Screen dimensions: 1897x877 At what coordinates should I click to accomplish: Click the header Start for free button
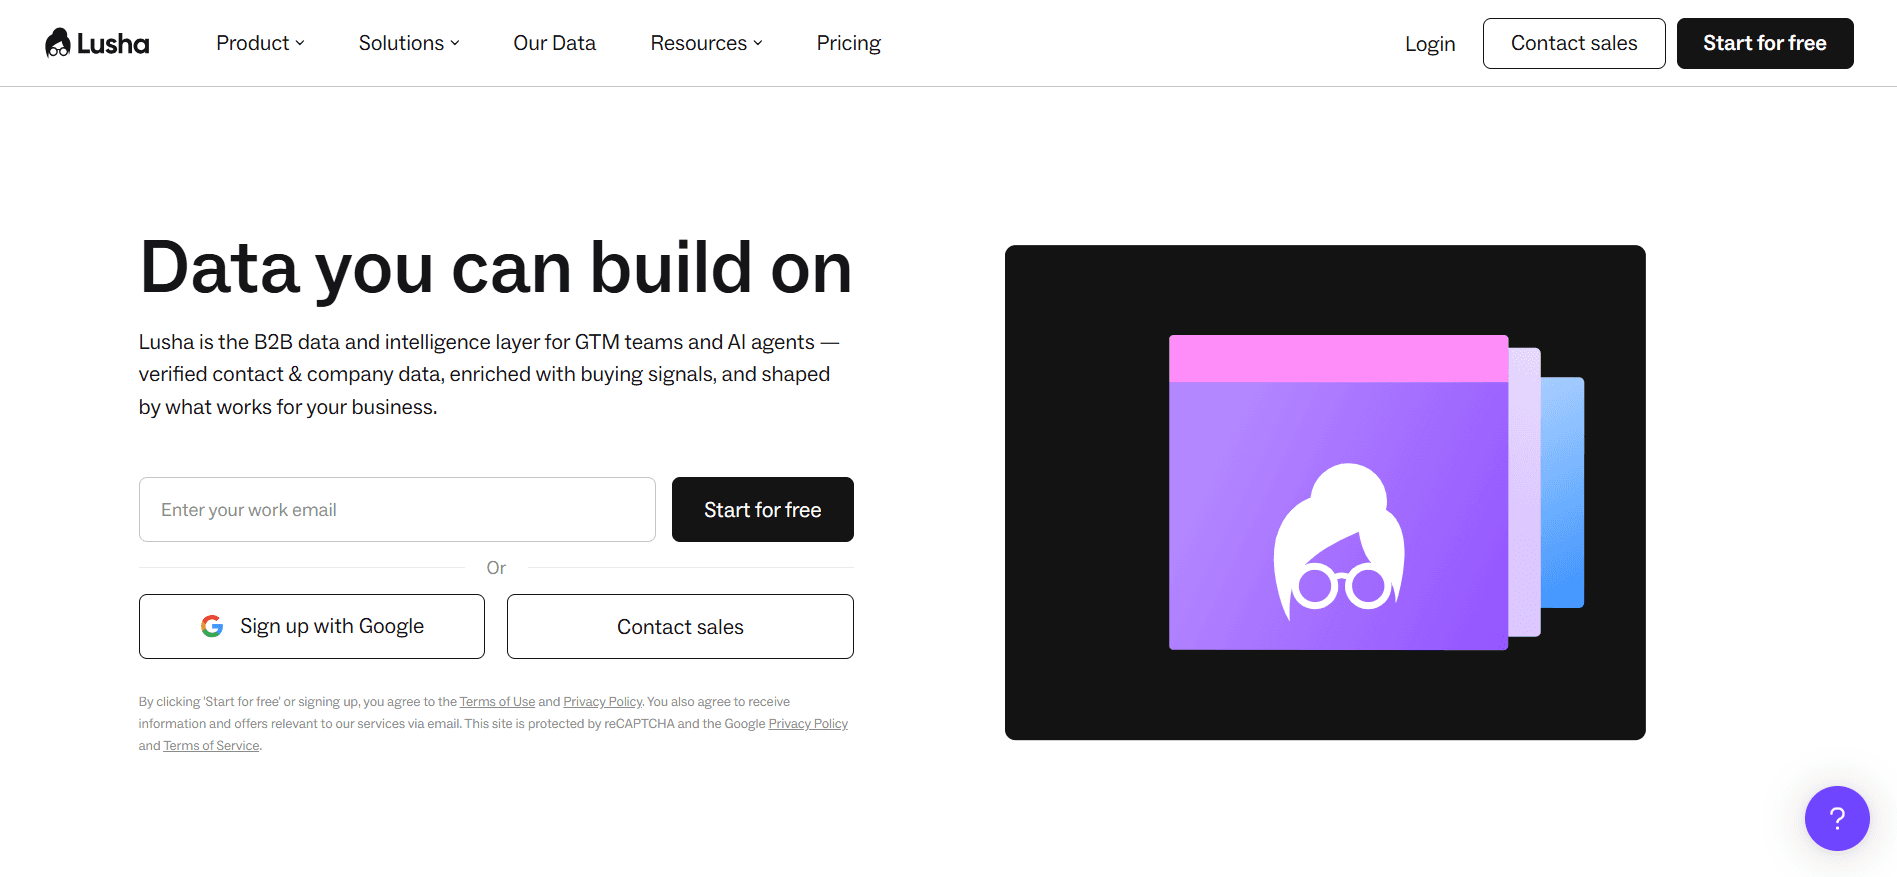1765,43
